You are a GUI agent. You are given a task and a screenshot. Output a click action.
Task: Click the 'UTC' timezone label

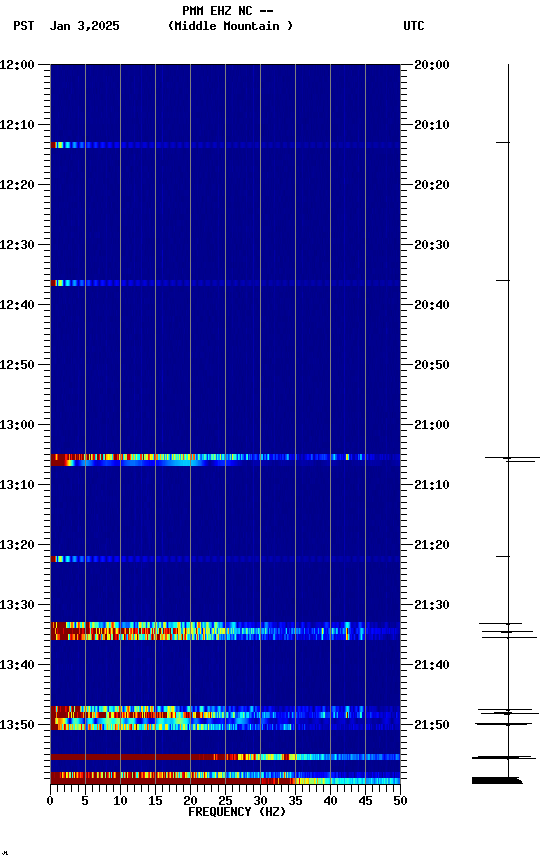click(x=414, y=26)
